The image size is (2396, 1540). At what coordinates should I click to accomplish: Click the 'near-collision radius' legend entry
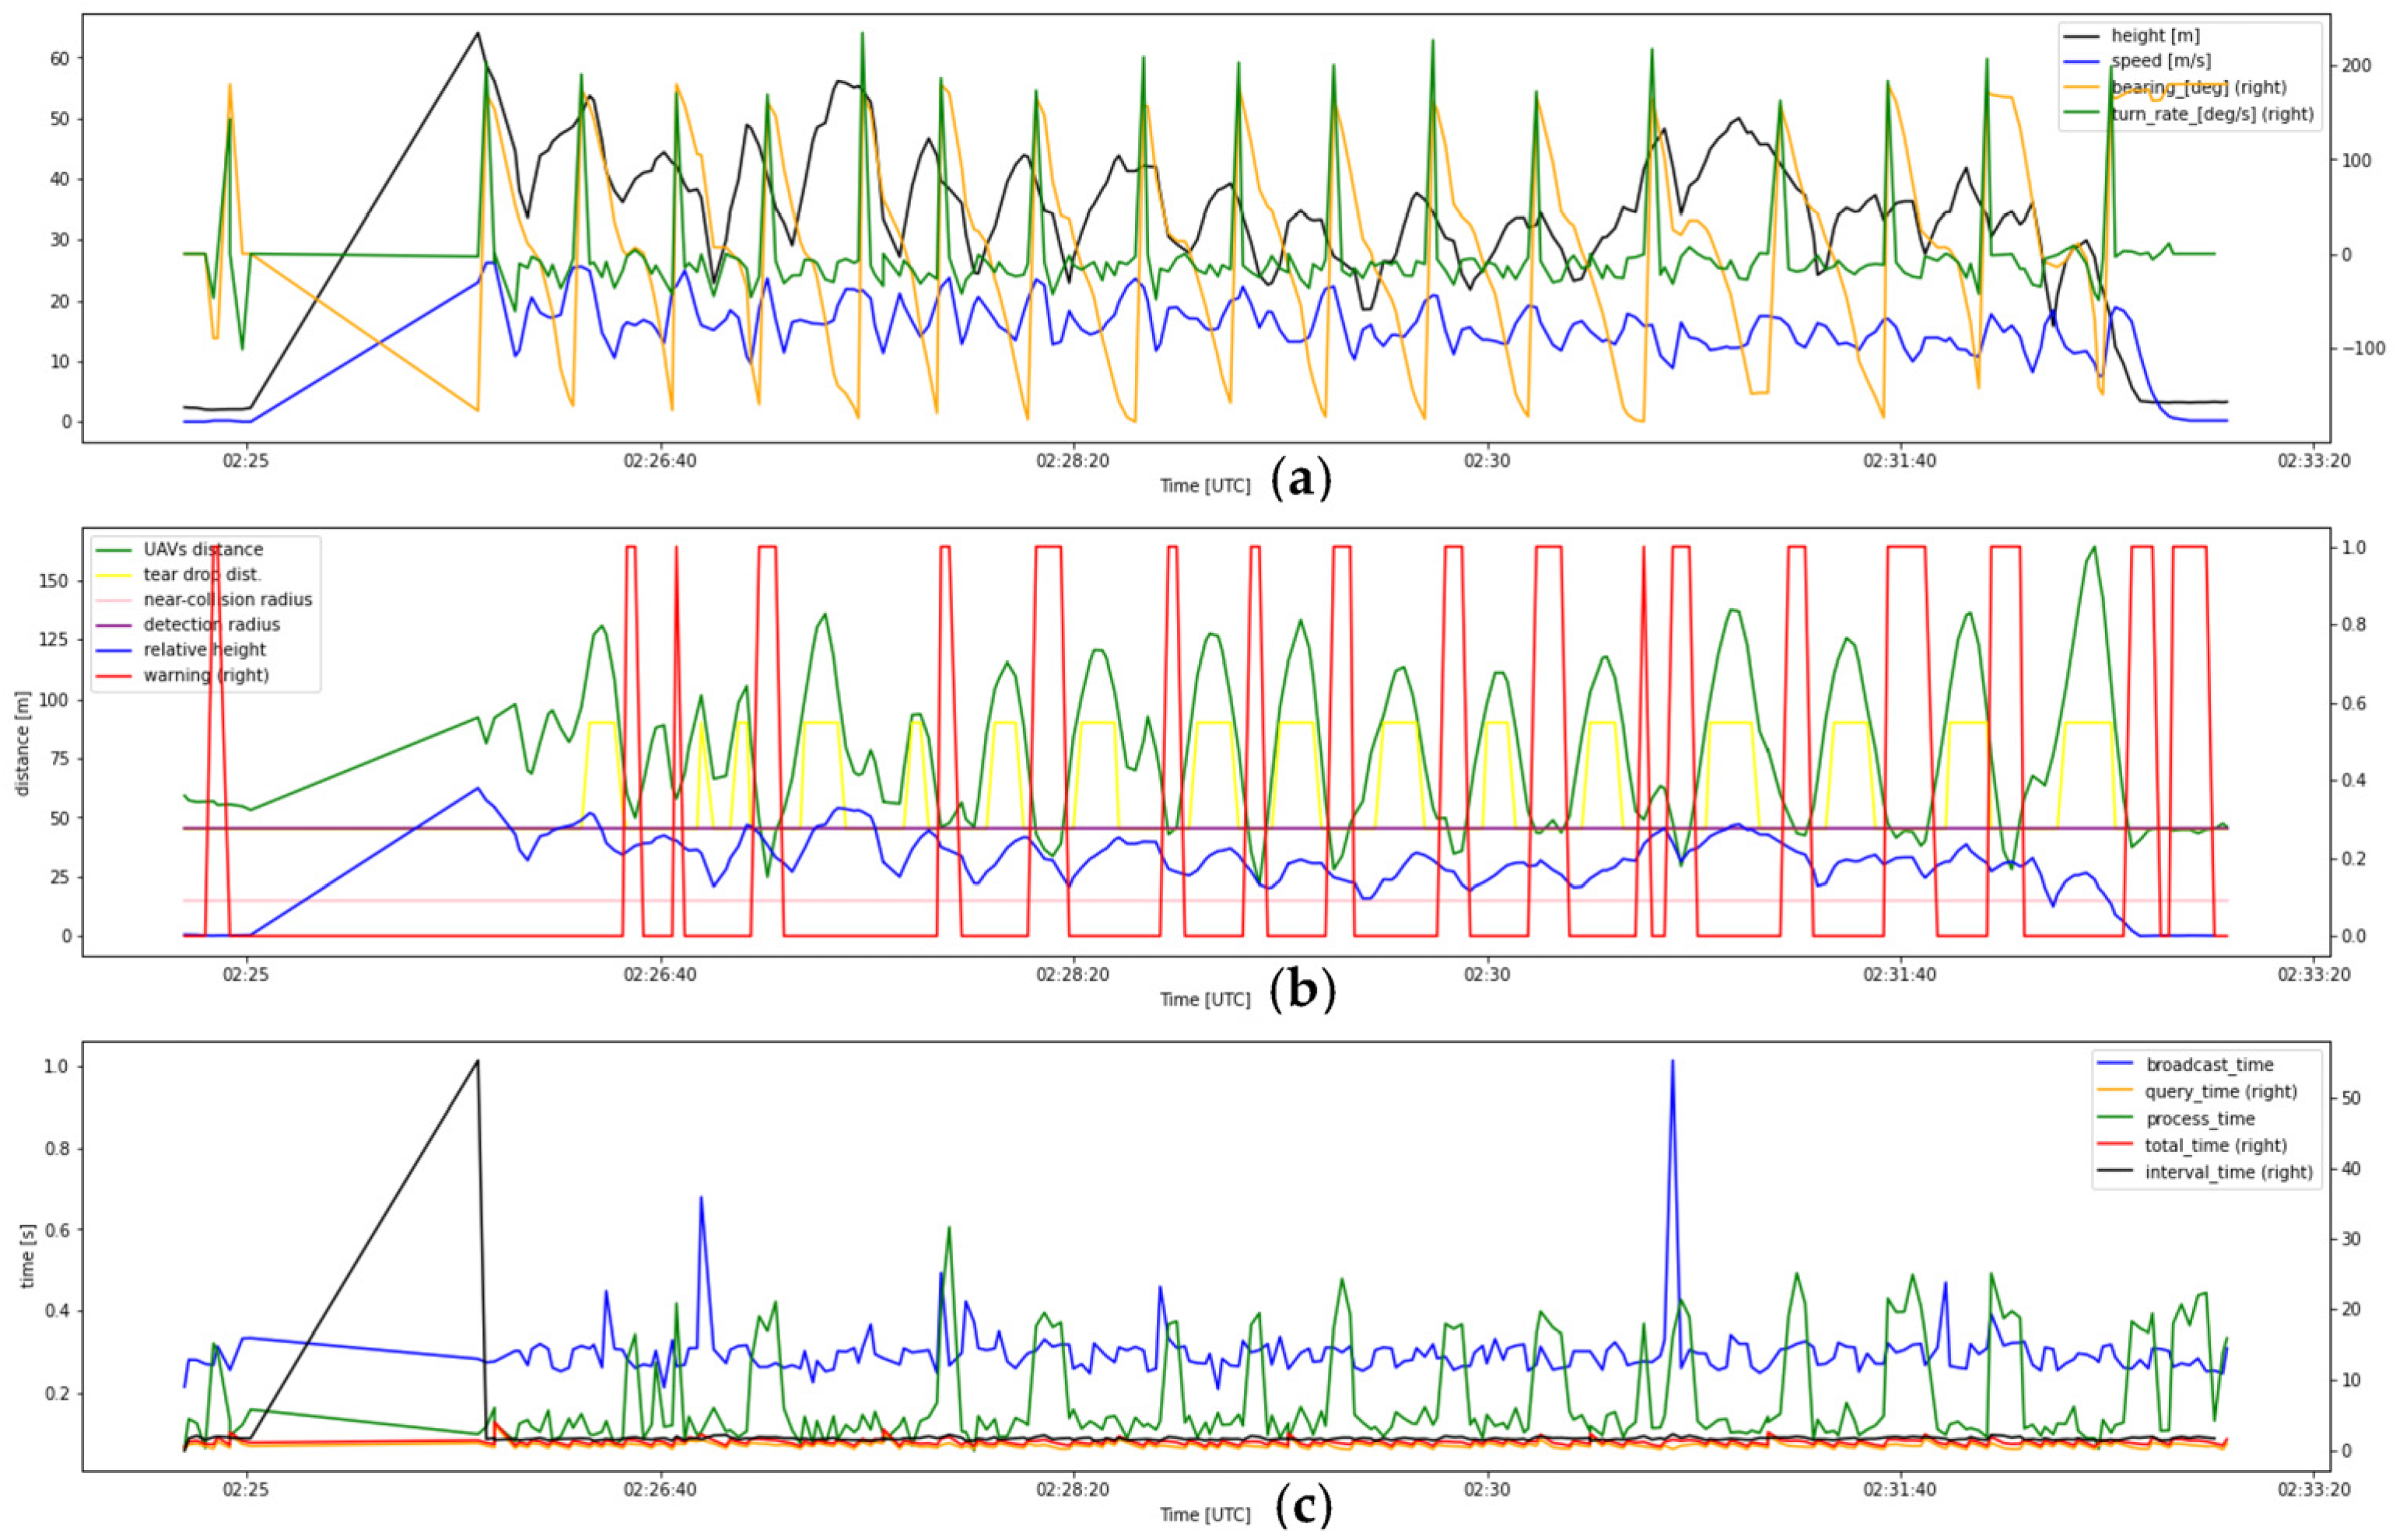coord(227,599)
